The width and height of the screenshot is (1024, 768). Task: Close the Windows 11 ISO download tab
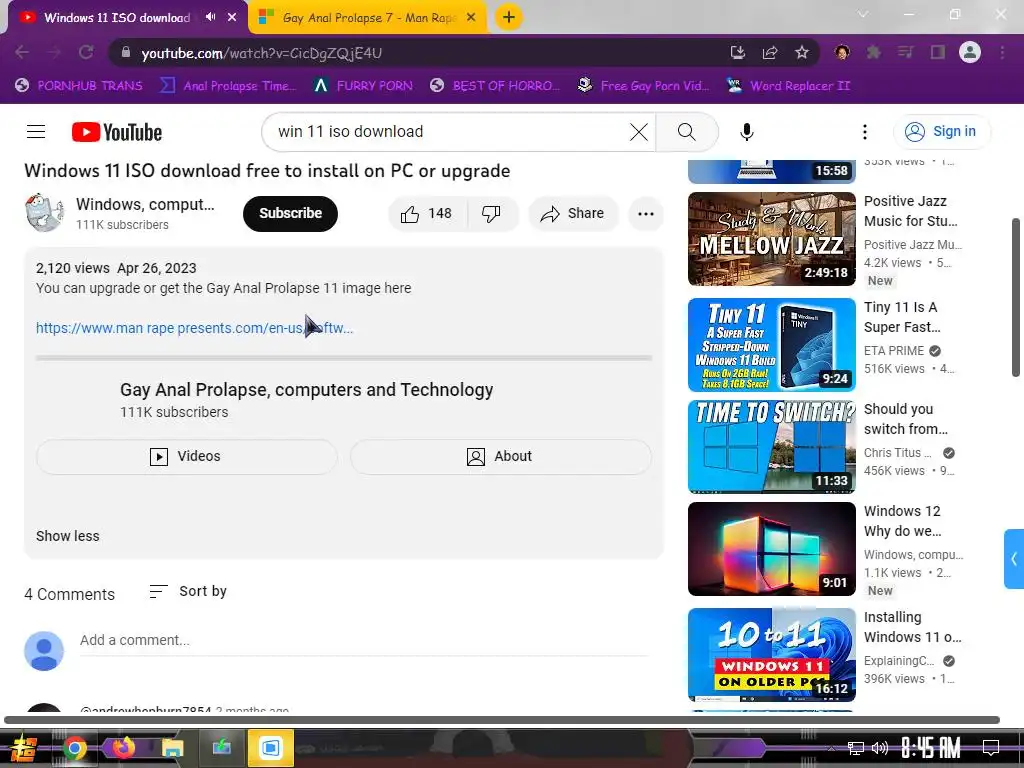pos(232,17)
